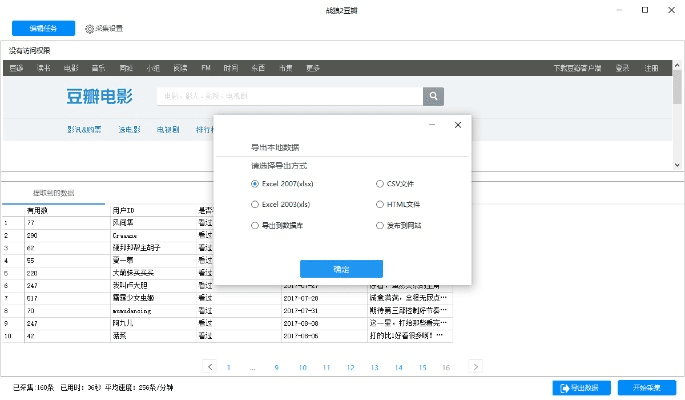Viewport: 685px width, 400px height.
Task: Open 时间 in Douban top navigation
Action: click(x=231, y=68)
